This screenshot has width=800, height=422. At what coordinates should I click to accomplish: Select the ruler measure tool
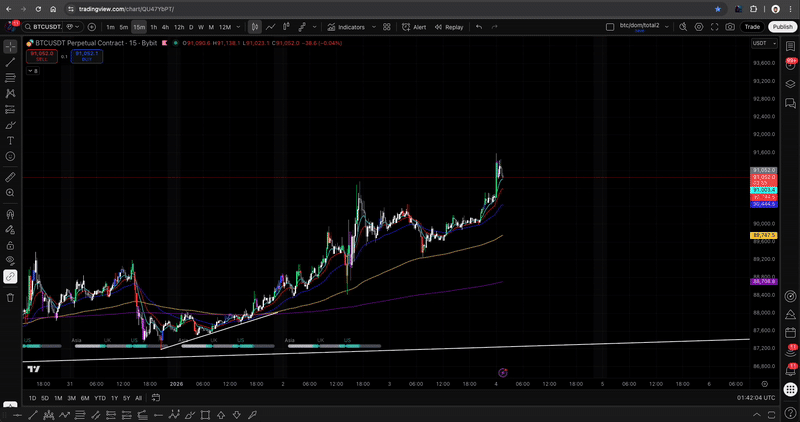pyautogui.click(x=10, y=177)
